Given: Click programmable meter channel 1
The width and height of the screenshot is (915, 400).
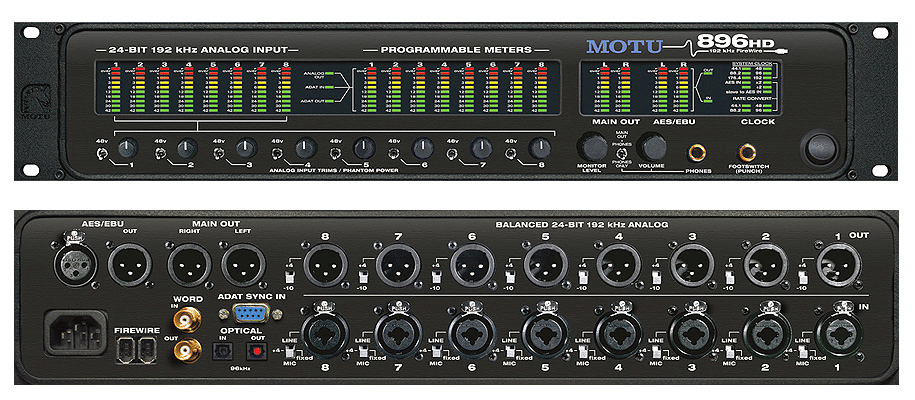Looking at the screenshot, I should [372, 90].
